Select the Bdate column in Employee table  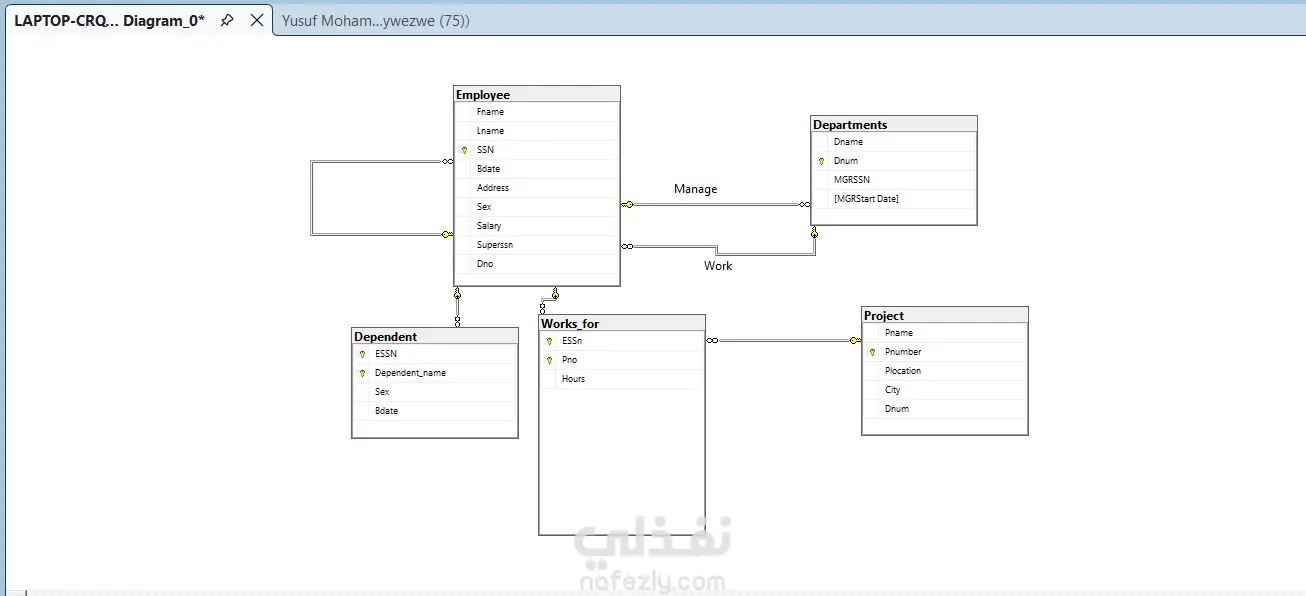click(x=537, y=169)
